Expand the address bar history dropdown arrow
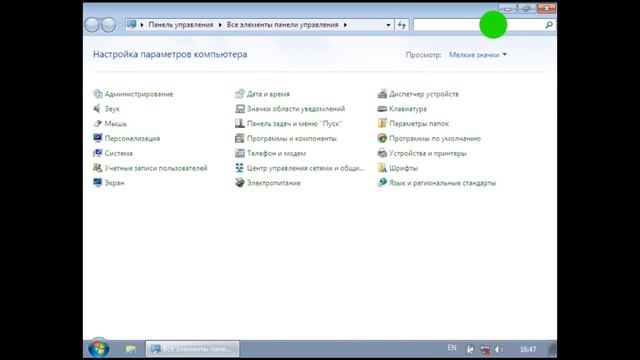This screenshot has width=640, height=360. (388, 25)
